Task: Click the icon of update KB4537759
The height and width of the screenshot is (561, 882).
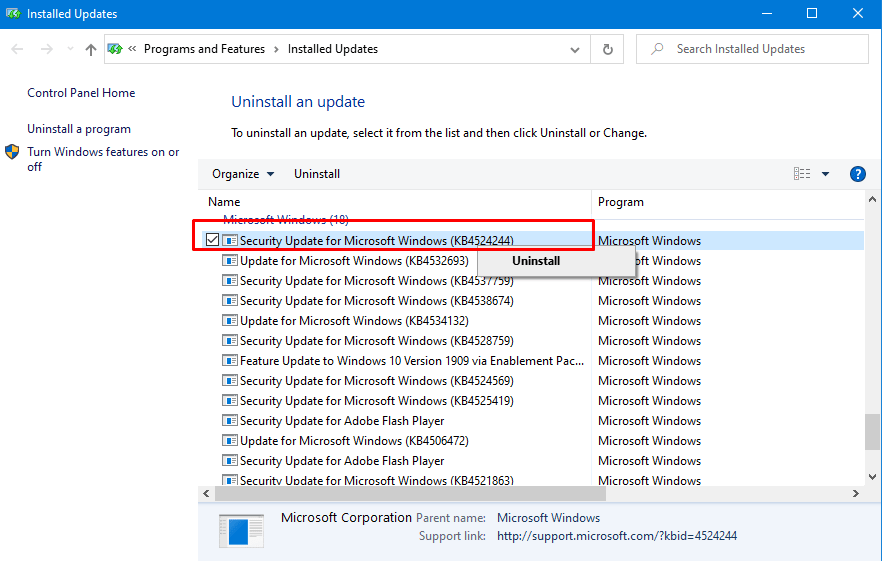Action: 230,280
